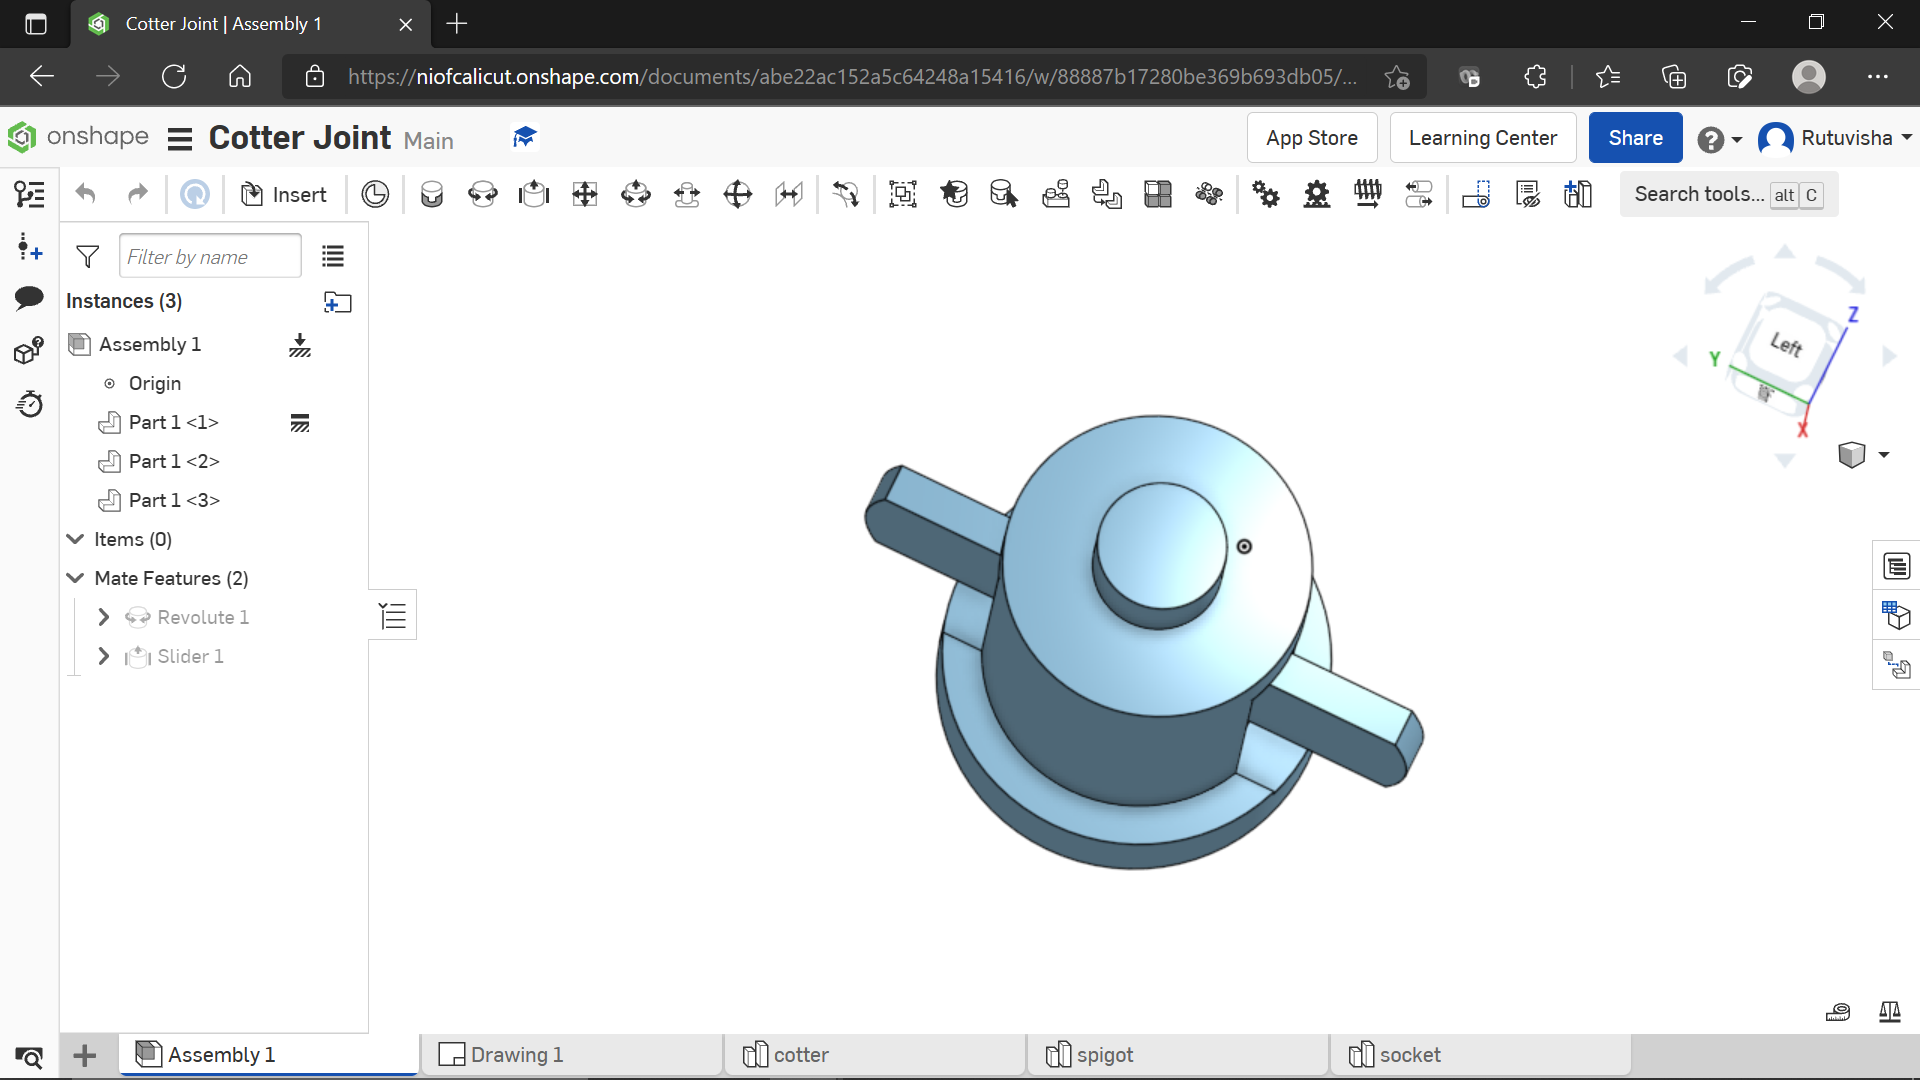Open Mass properties scale icon

pyautogui.click(x=1889, y=1012)
